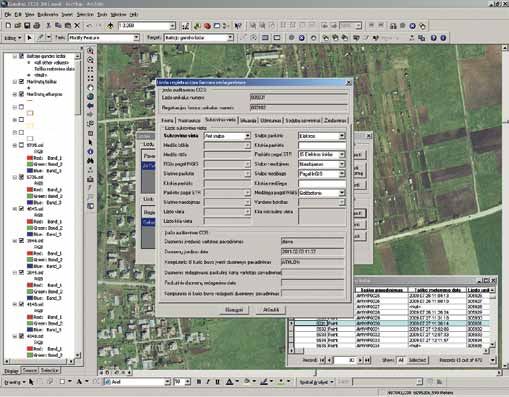Open the dropdown showing Gelžbetonis

pyautogui.click(x=342, y=193)
